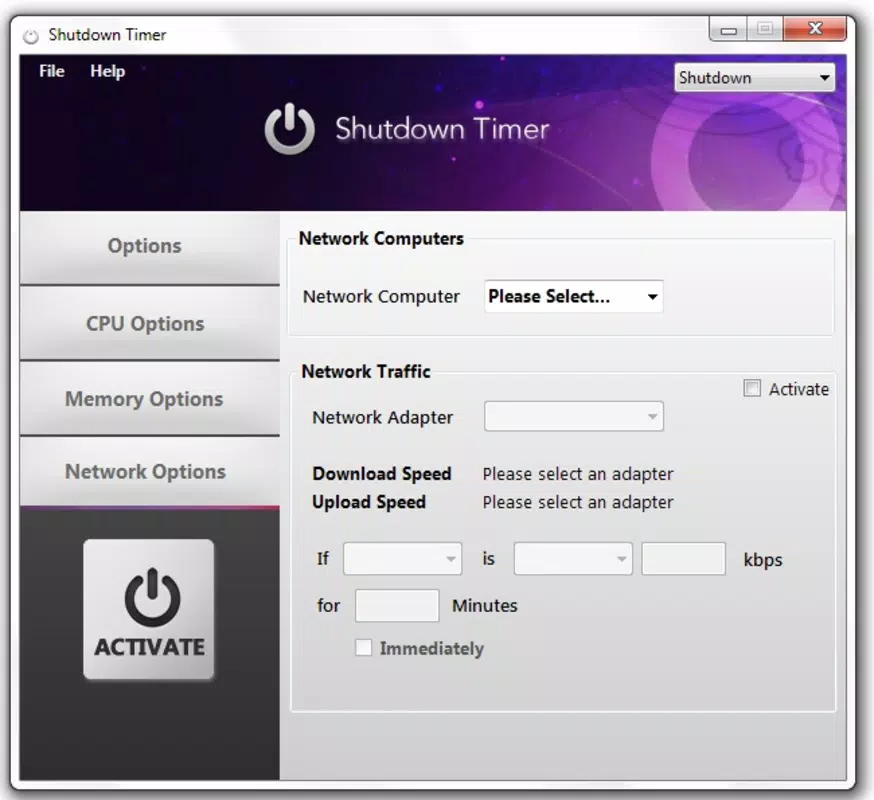This screenshot has height=800, width=874.
Task: Click the Upload Speed adapter status text
Action: click(x=578, y=502)
